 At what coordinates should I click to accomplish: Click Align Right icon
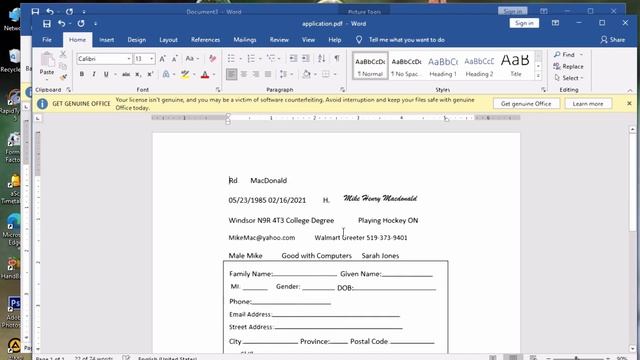(x=256, y=74)
